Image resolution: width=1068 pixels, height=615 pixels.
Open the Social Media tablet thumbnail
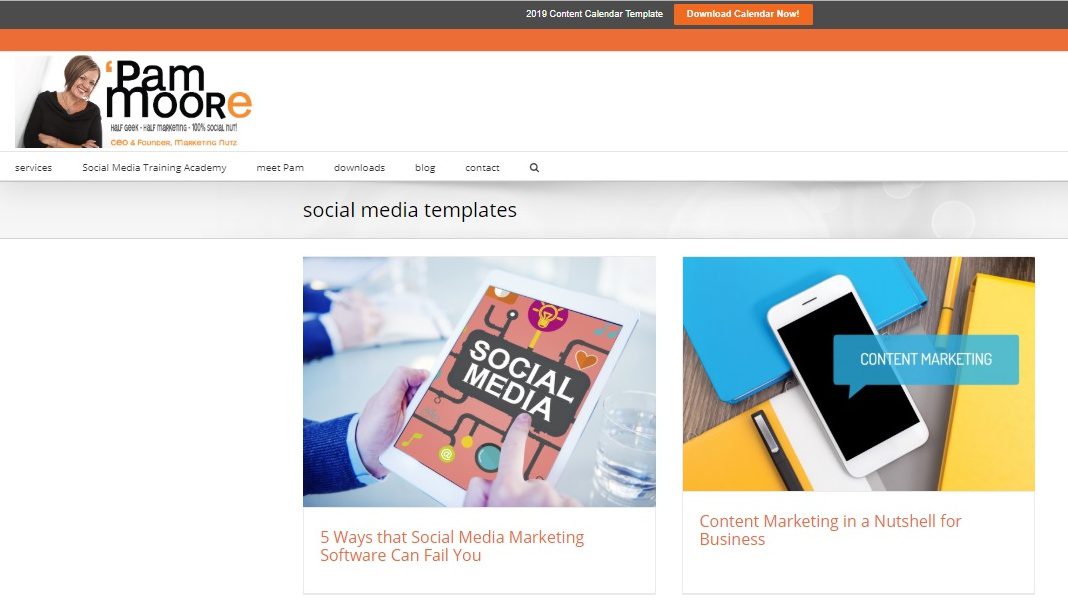(x=480, y=381)
